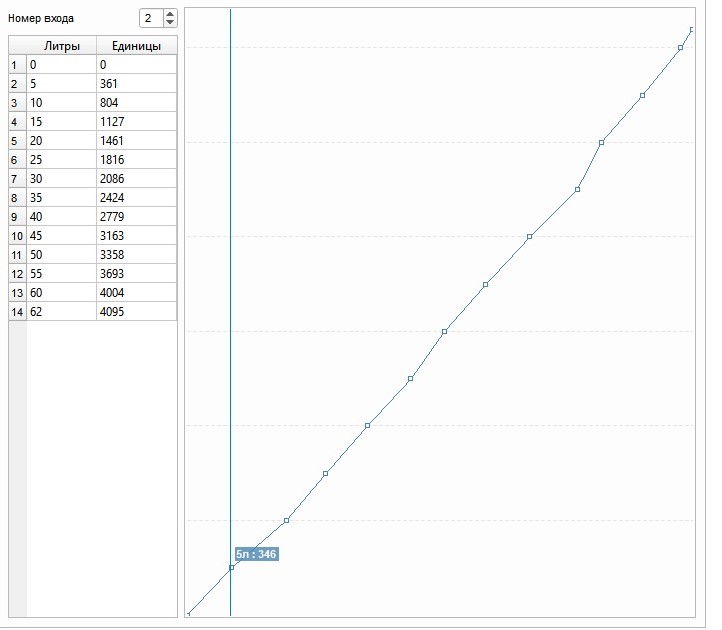
Task: Decrease the input number with down arrow
Action: pyautogui.click(x=169, y=23)
